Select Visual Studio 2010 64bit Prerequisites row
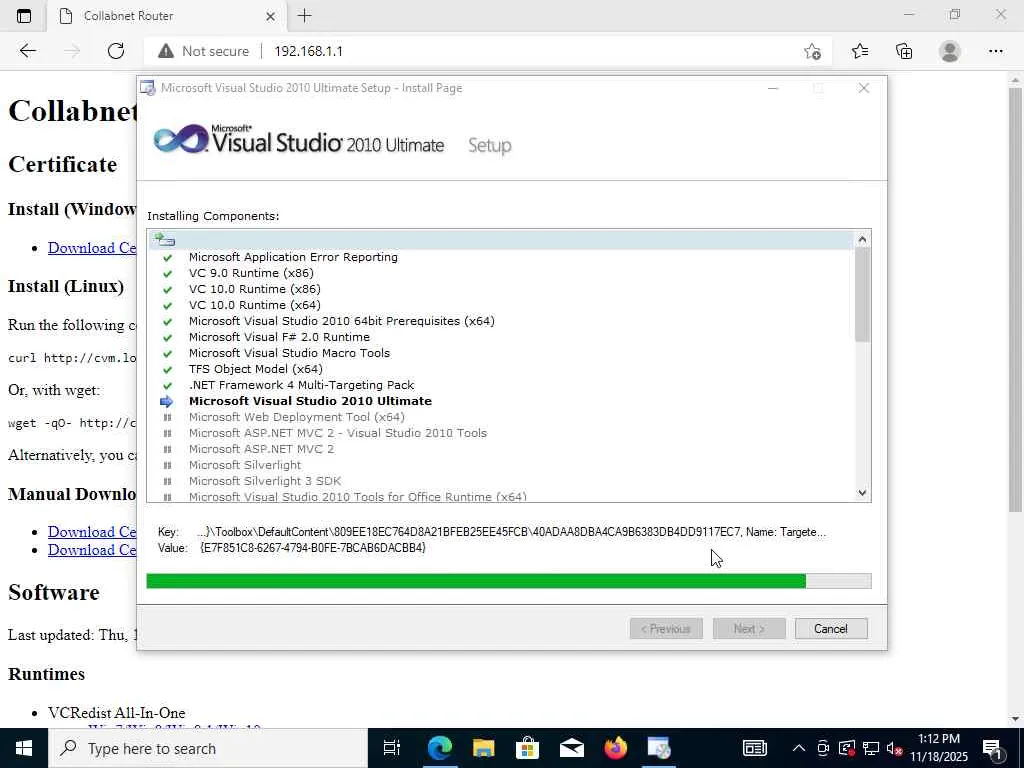The height and width of the screenshot is (768, 1024). (502, 321)
